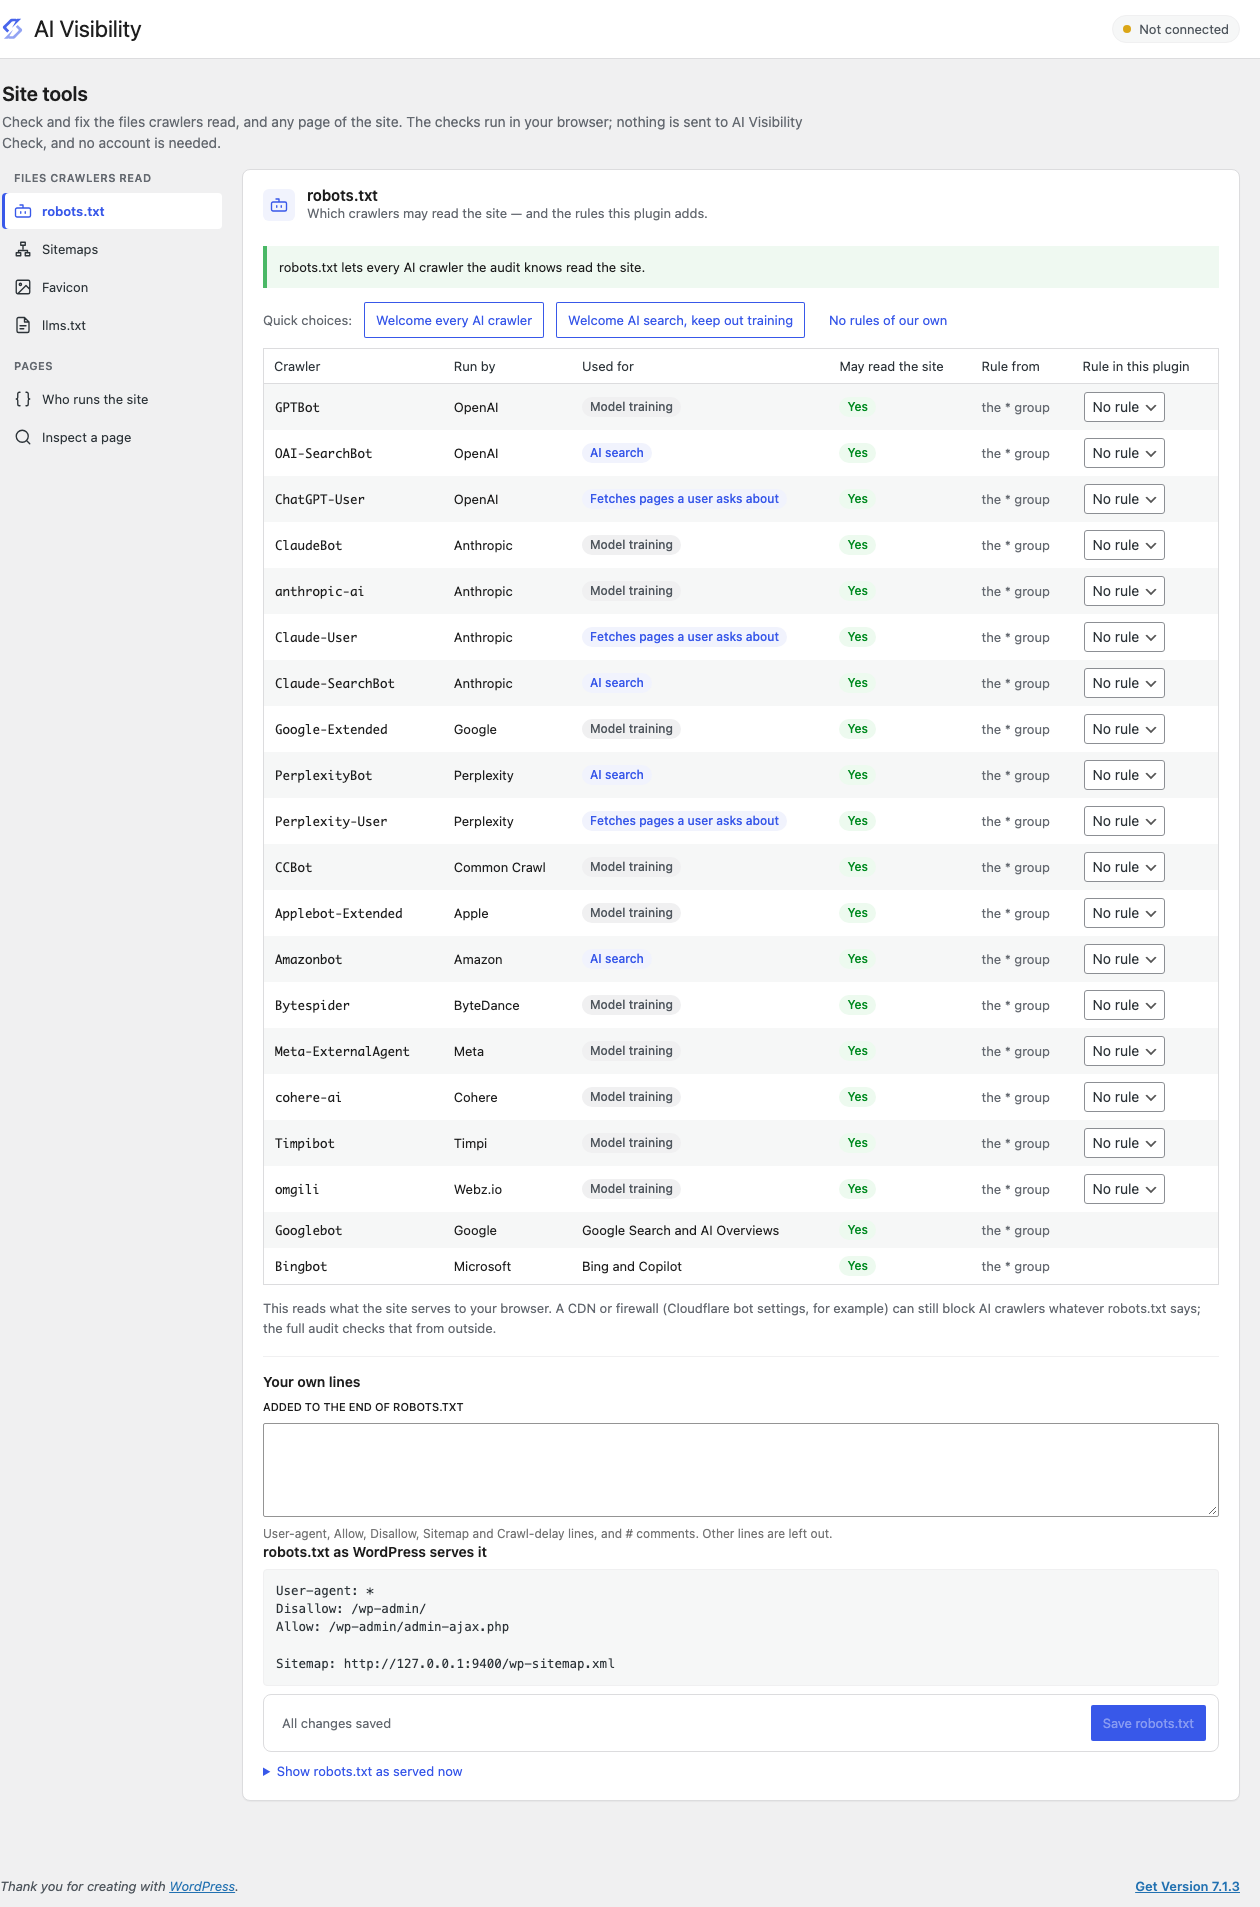Choose Welcome every AI crawler

pos(454,321)
